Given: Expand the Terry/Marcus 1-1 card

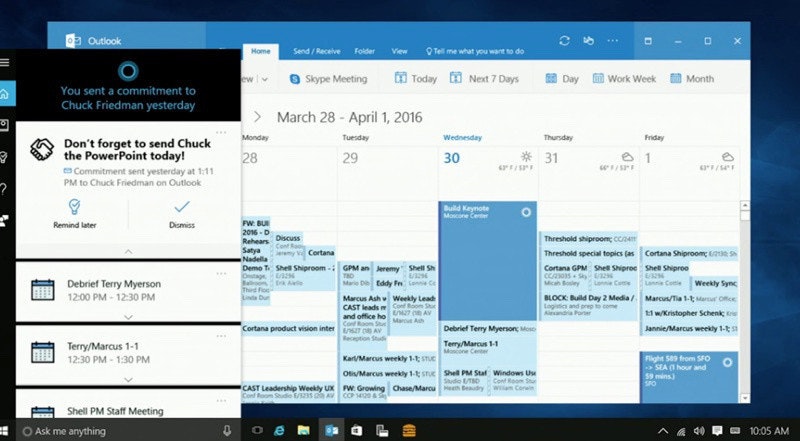Looking at the screenshot, I should 129,380.
